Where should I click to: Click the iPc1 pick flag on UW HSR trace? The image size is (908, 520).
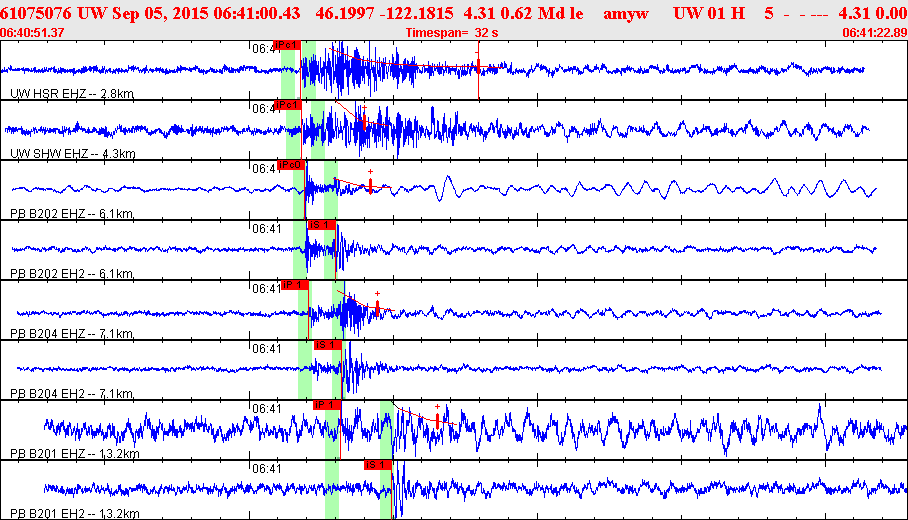(x=287, y=45)
